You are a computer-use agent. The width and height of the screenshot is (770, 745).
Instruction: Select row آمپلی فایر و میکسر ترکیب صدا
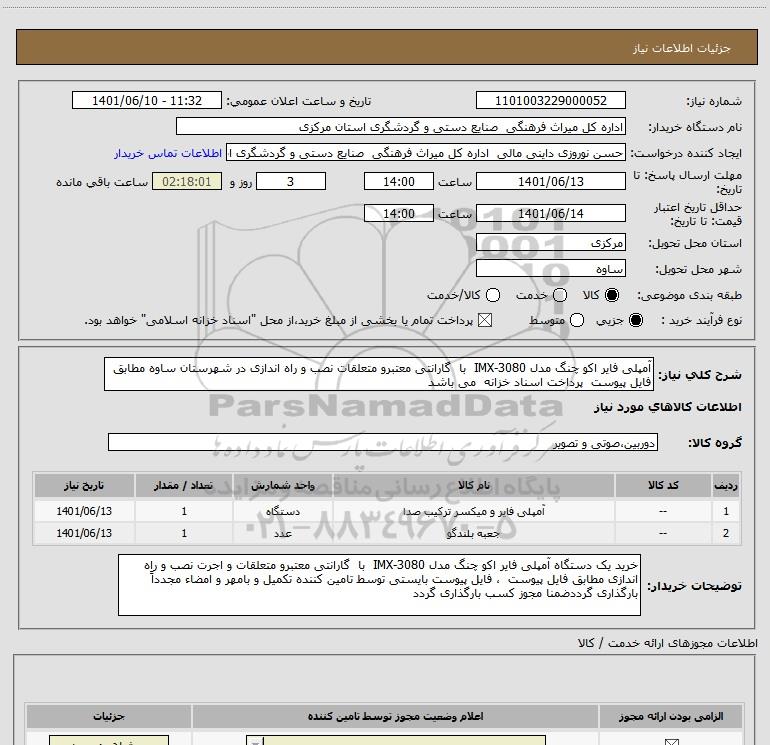click(x=387, y=511)
